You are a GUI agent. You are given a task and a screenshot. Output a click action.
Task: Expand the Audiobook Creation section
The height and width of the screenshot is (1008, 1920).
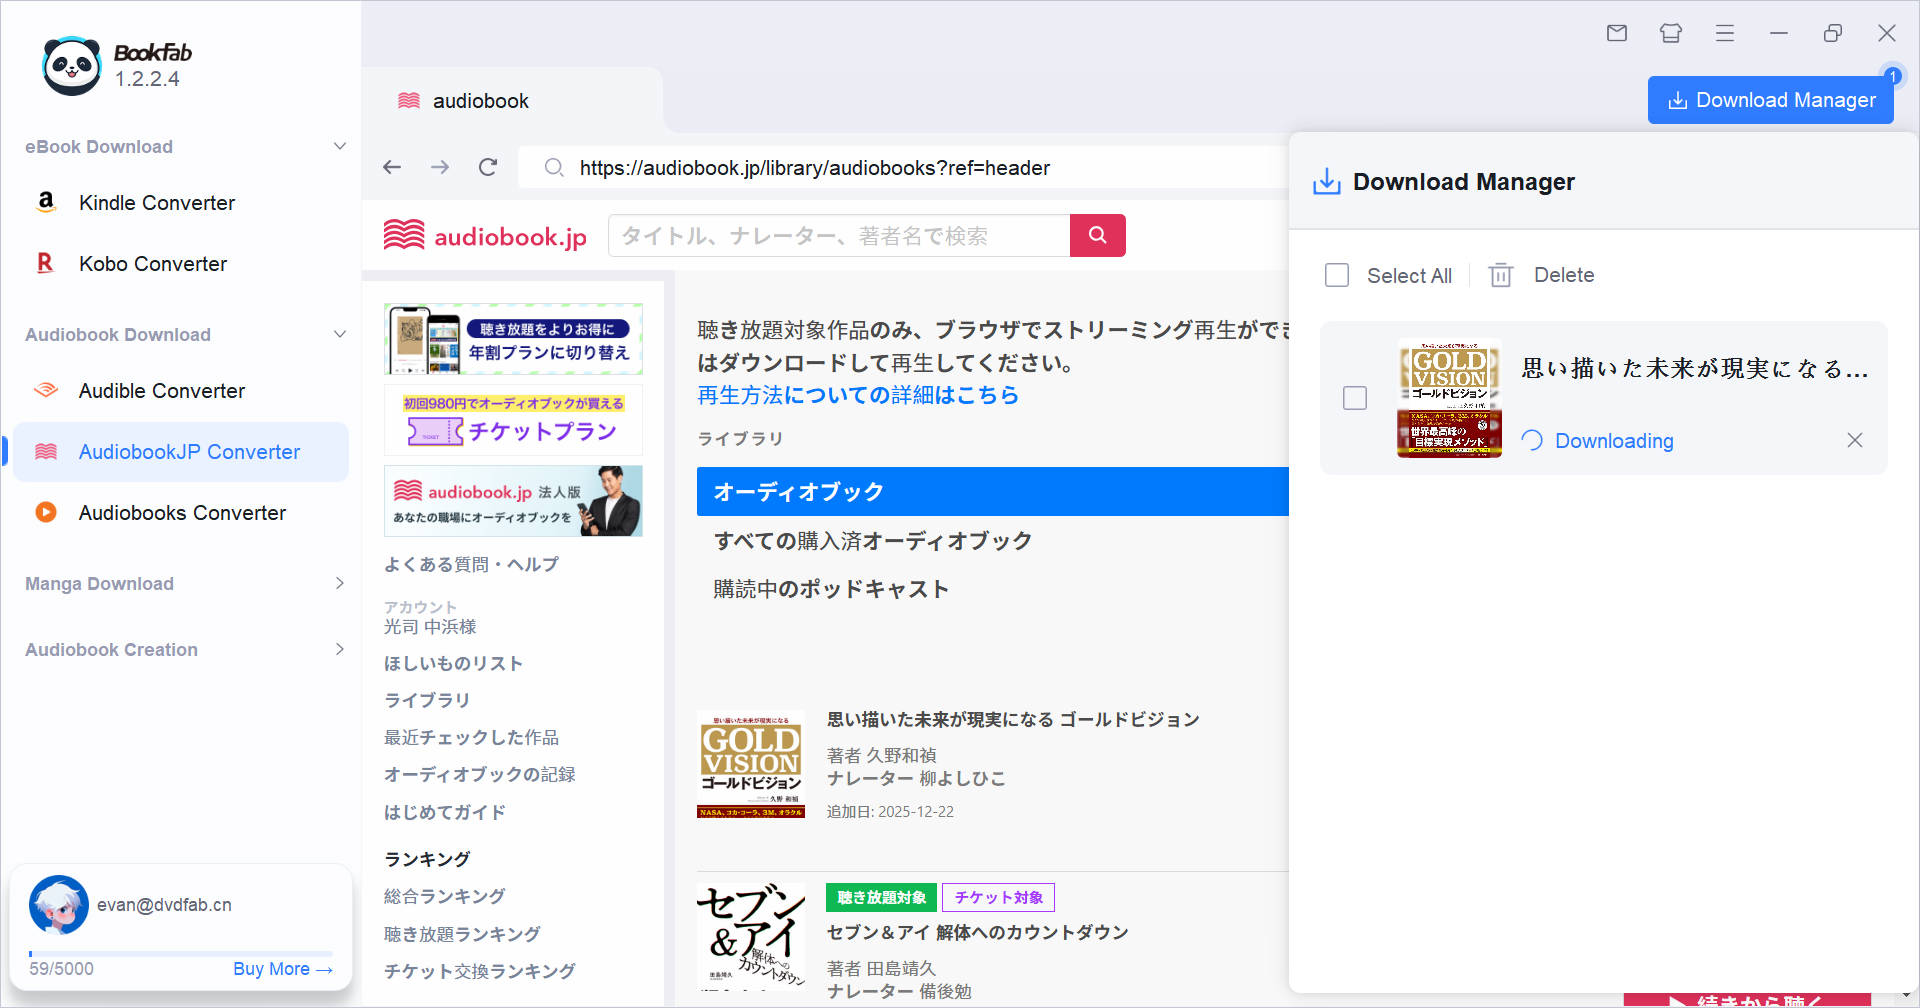coord(340,649)
